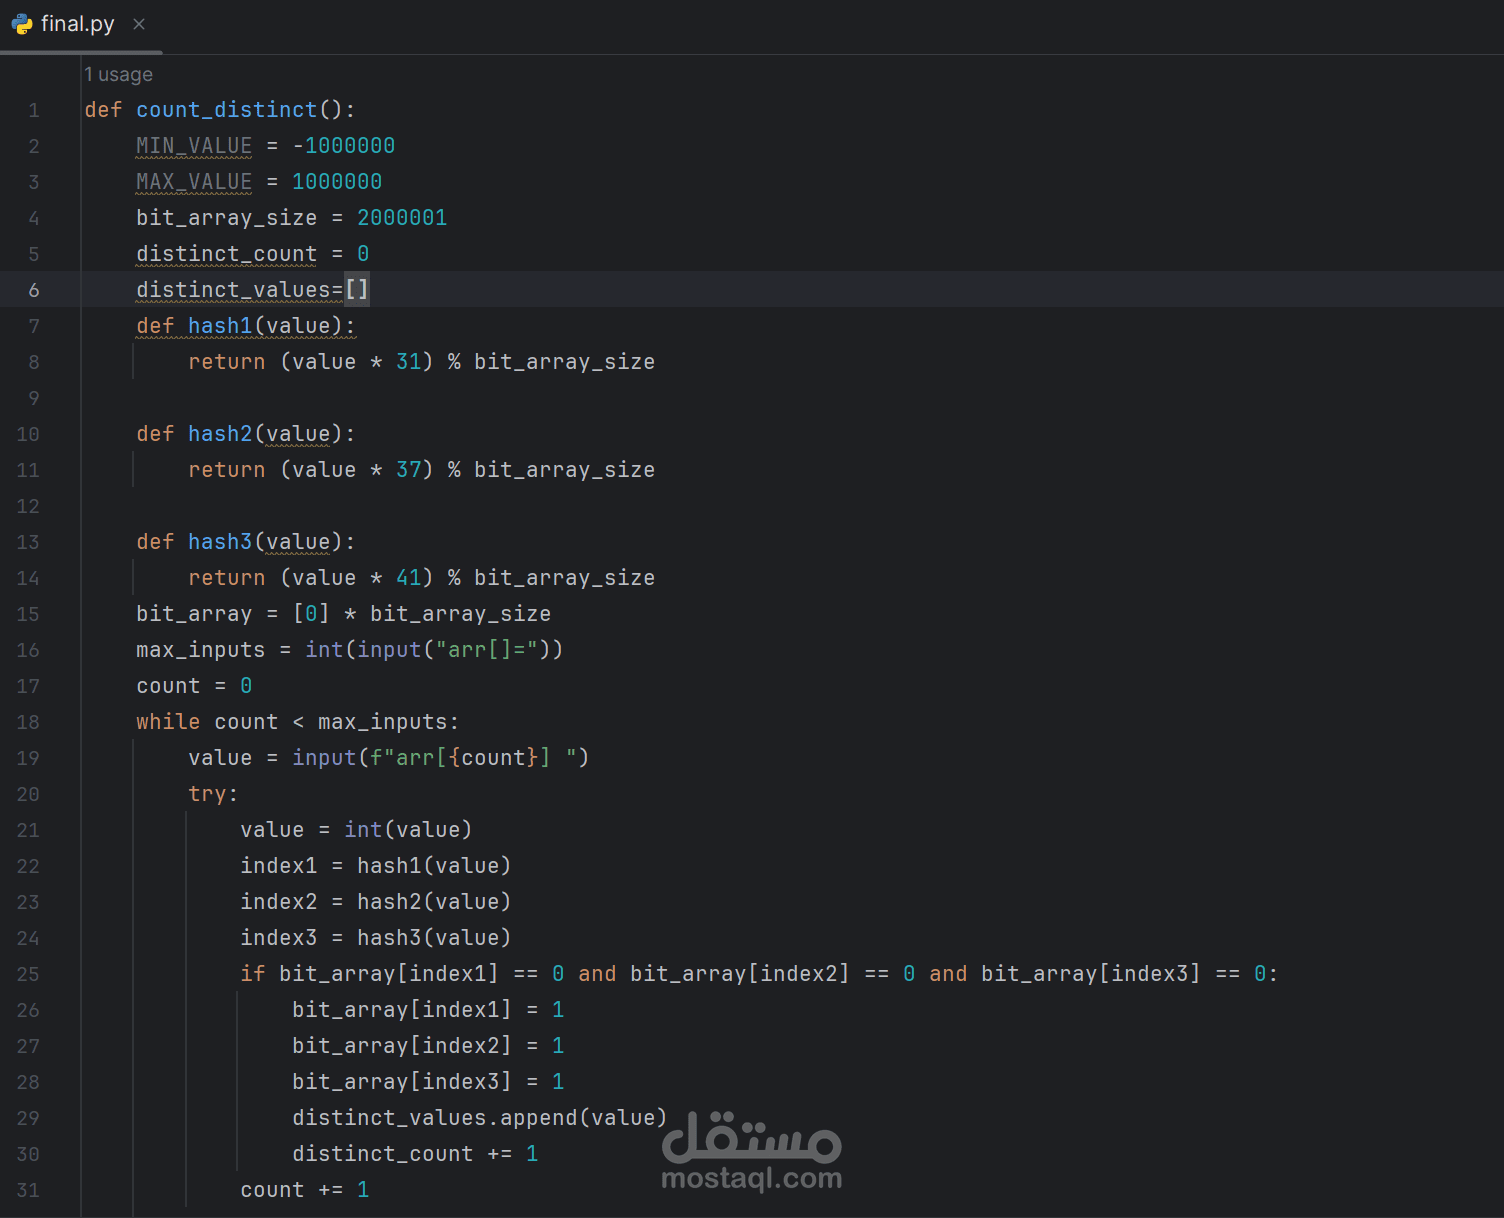Image resolution: width=1504 pixels, height=1218 pixels.
Task: Click number 41 in hash3 return
Action: 408,578
